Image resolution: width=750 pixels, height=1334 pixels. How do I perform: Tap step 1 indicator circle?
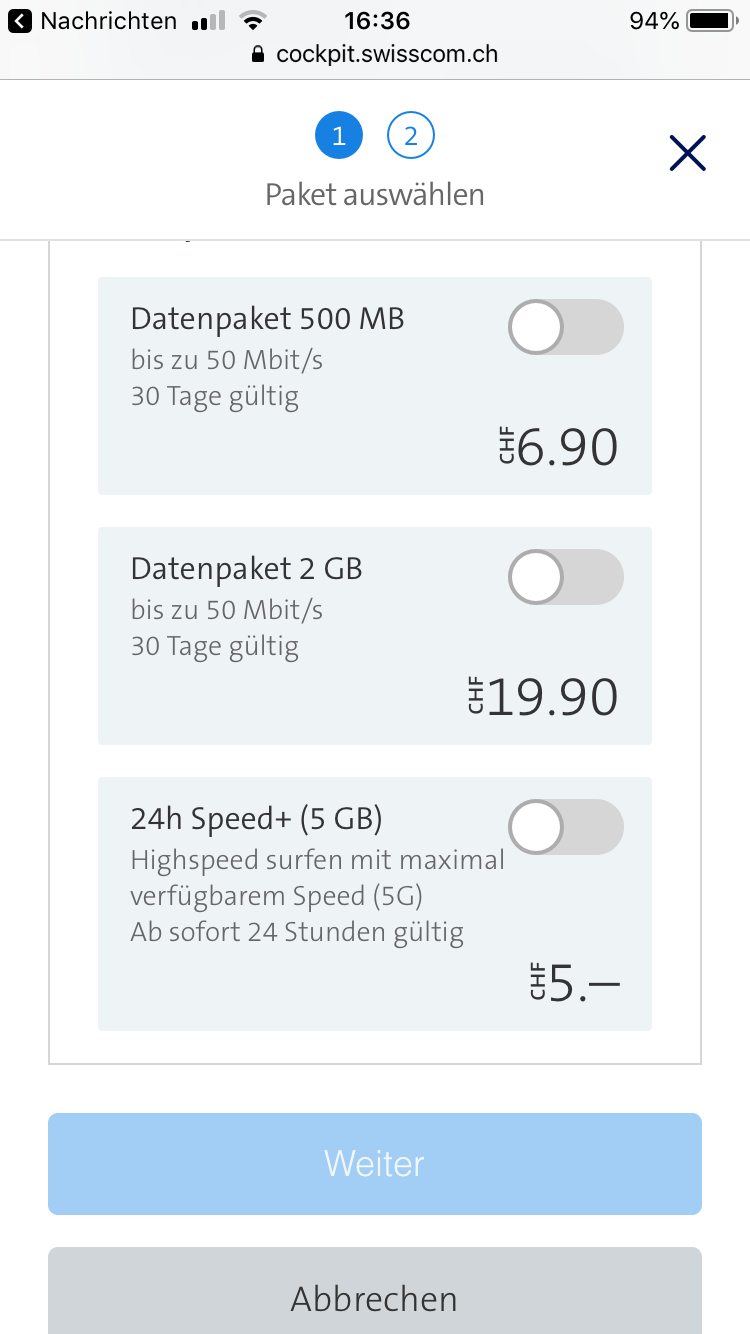coord(339,135)
